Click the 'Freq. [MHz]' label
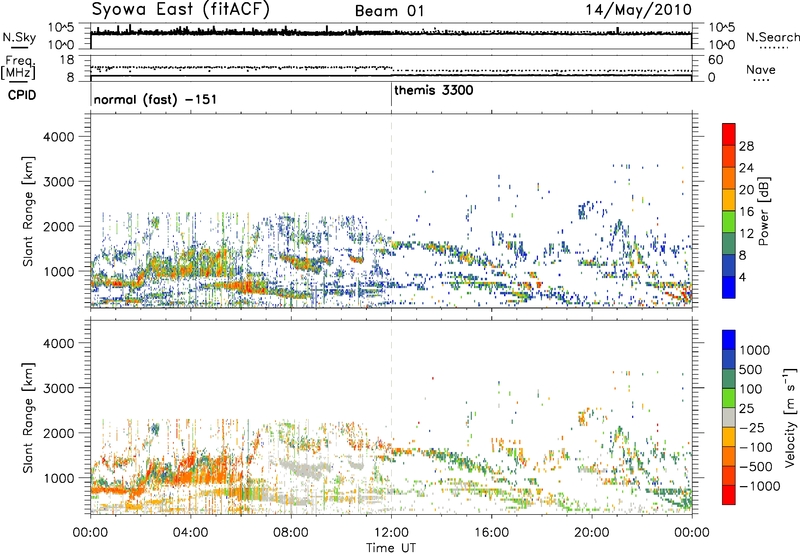The image size is (800, 554). (x=18, y=67)
